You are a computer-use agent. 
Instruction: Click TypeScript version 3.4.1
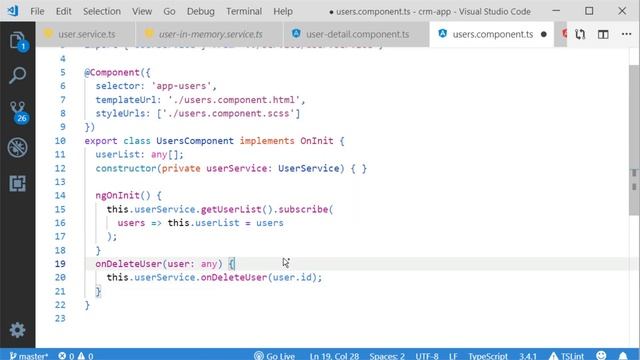tap(528, 356)
